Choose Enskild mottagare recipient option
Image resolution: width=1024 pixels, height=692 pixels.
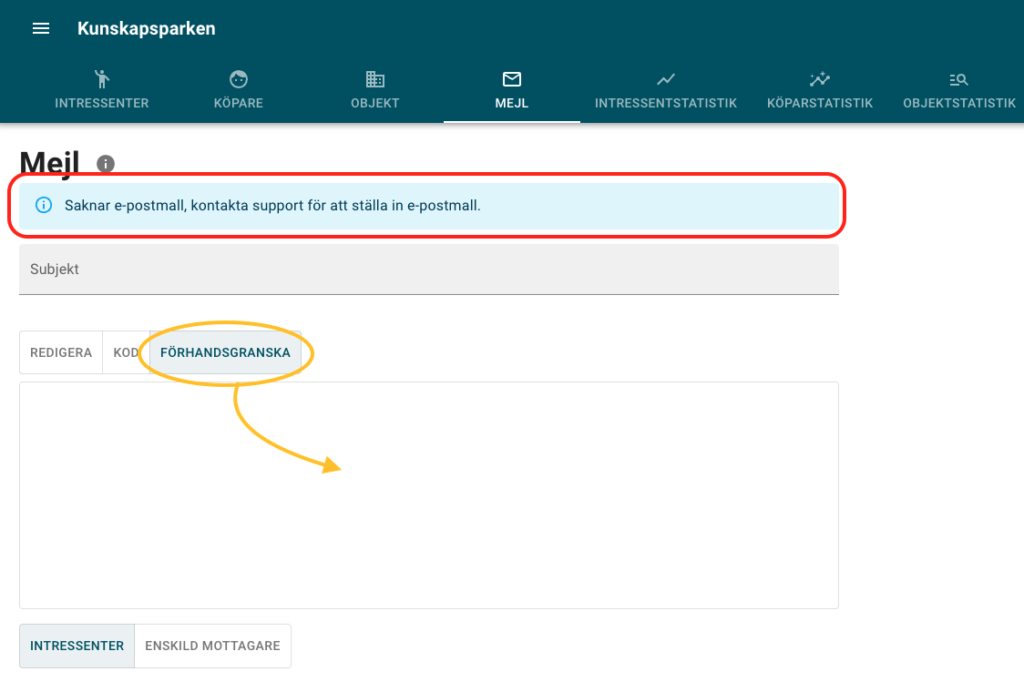[212, 646]
